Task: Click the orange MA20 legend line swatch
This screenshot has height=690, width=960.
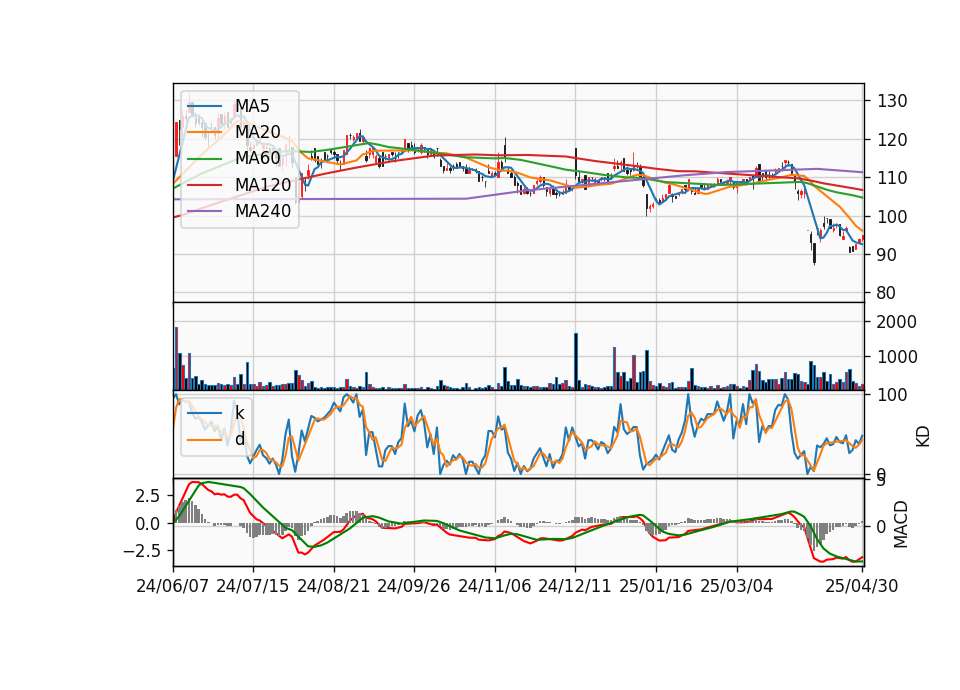Action: tap(204, 132)
